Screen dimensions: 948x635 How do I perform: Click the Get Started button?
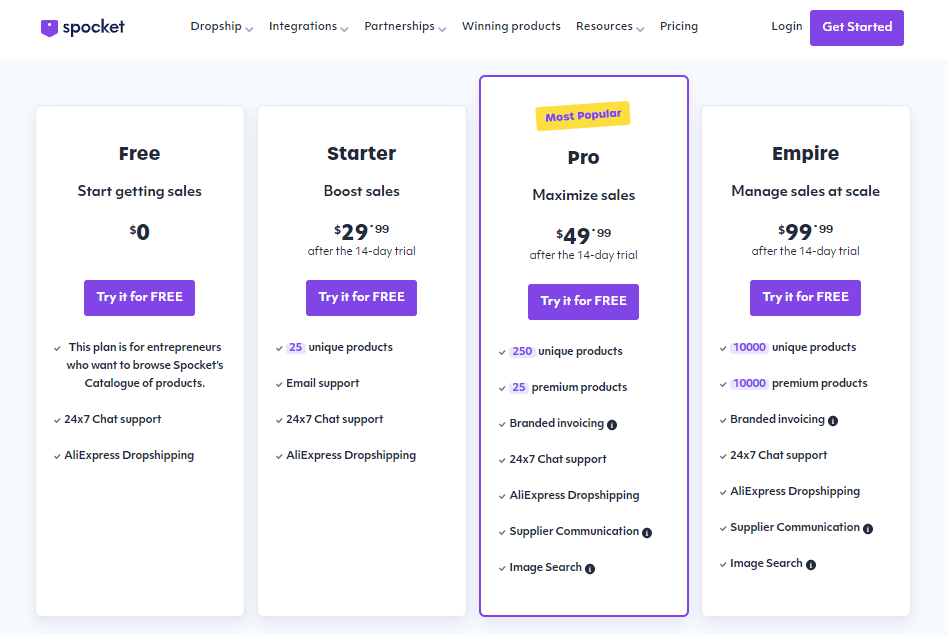pos(857,28)
